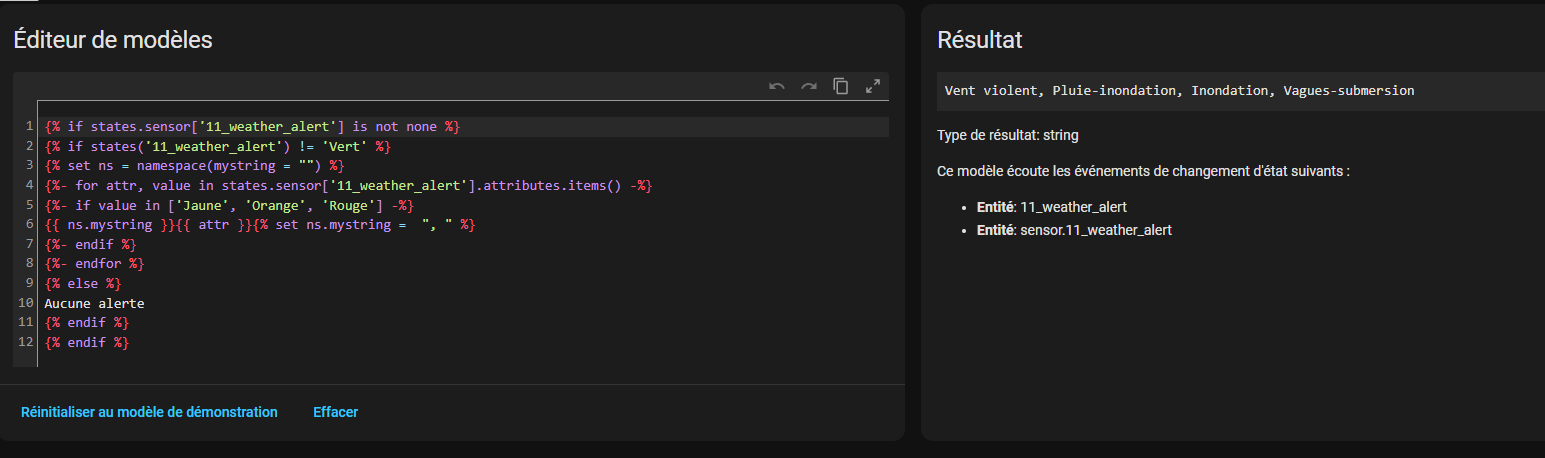This screenshot has width=1545, height=458.
Task: Copy the template code with the copy icon
Action: click(841, 87)
